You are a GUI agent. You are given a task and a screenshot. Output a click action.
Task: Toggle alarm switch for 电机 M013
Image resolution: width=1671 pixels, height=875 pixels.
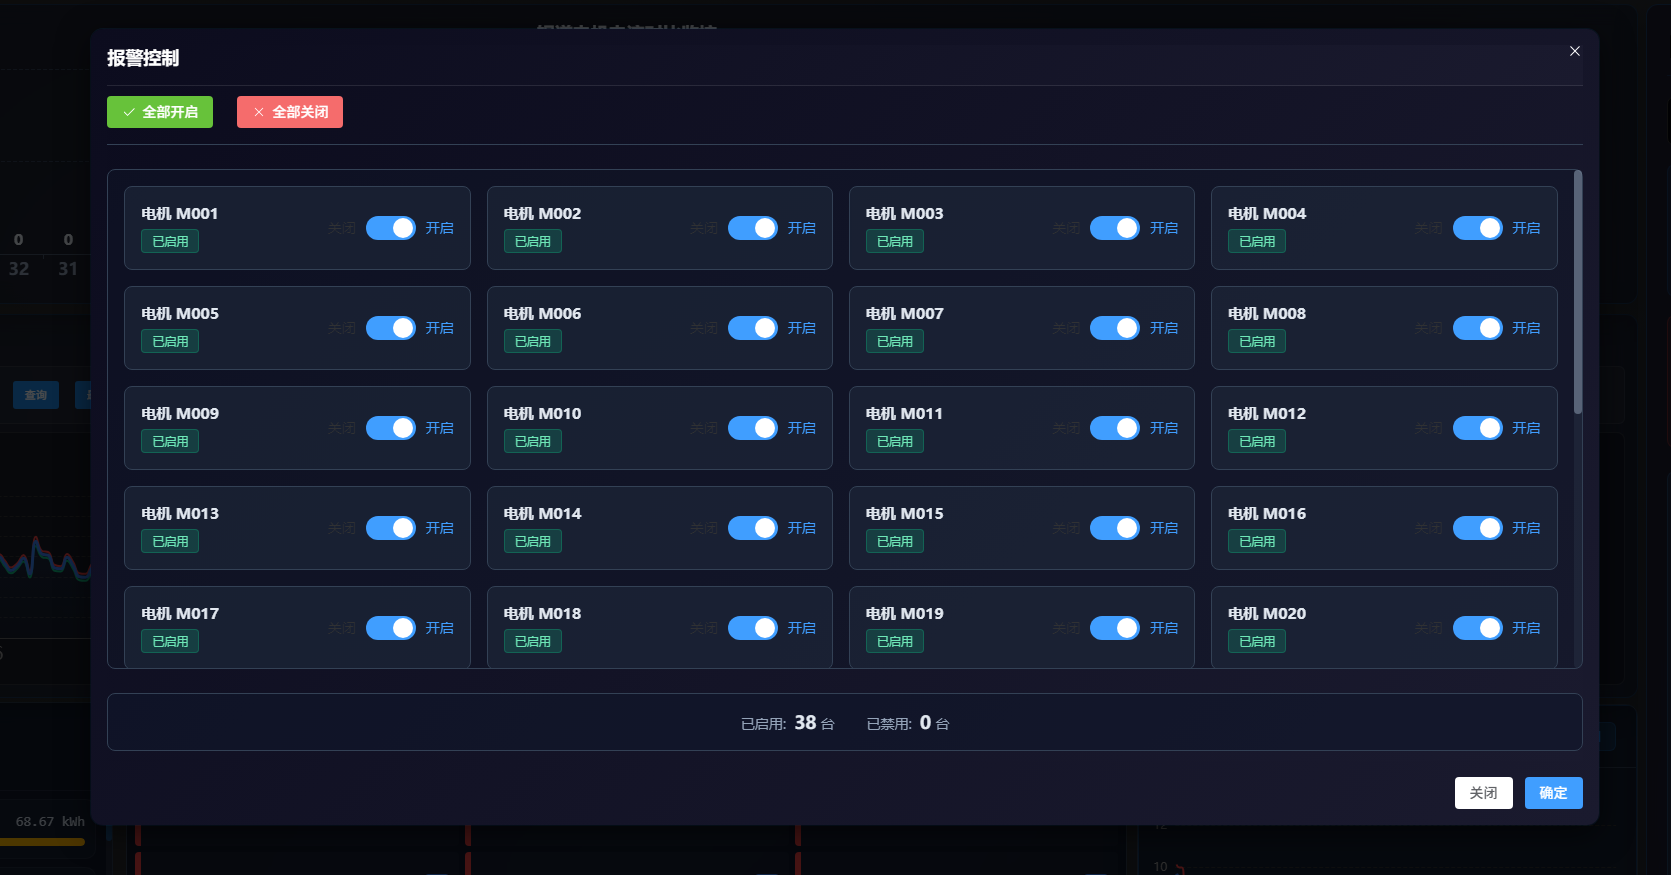(x=390, y=528)
